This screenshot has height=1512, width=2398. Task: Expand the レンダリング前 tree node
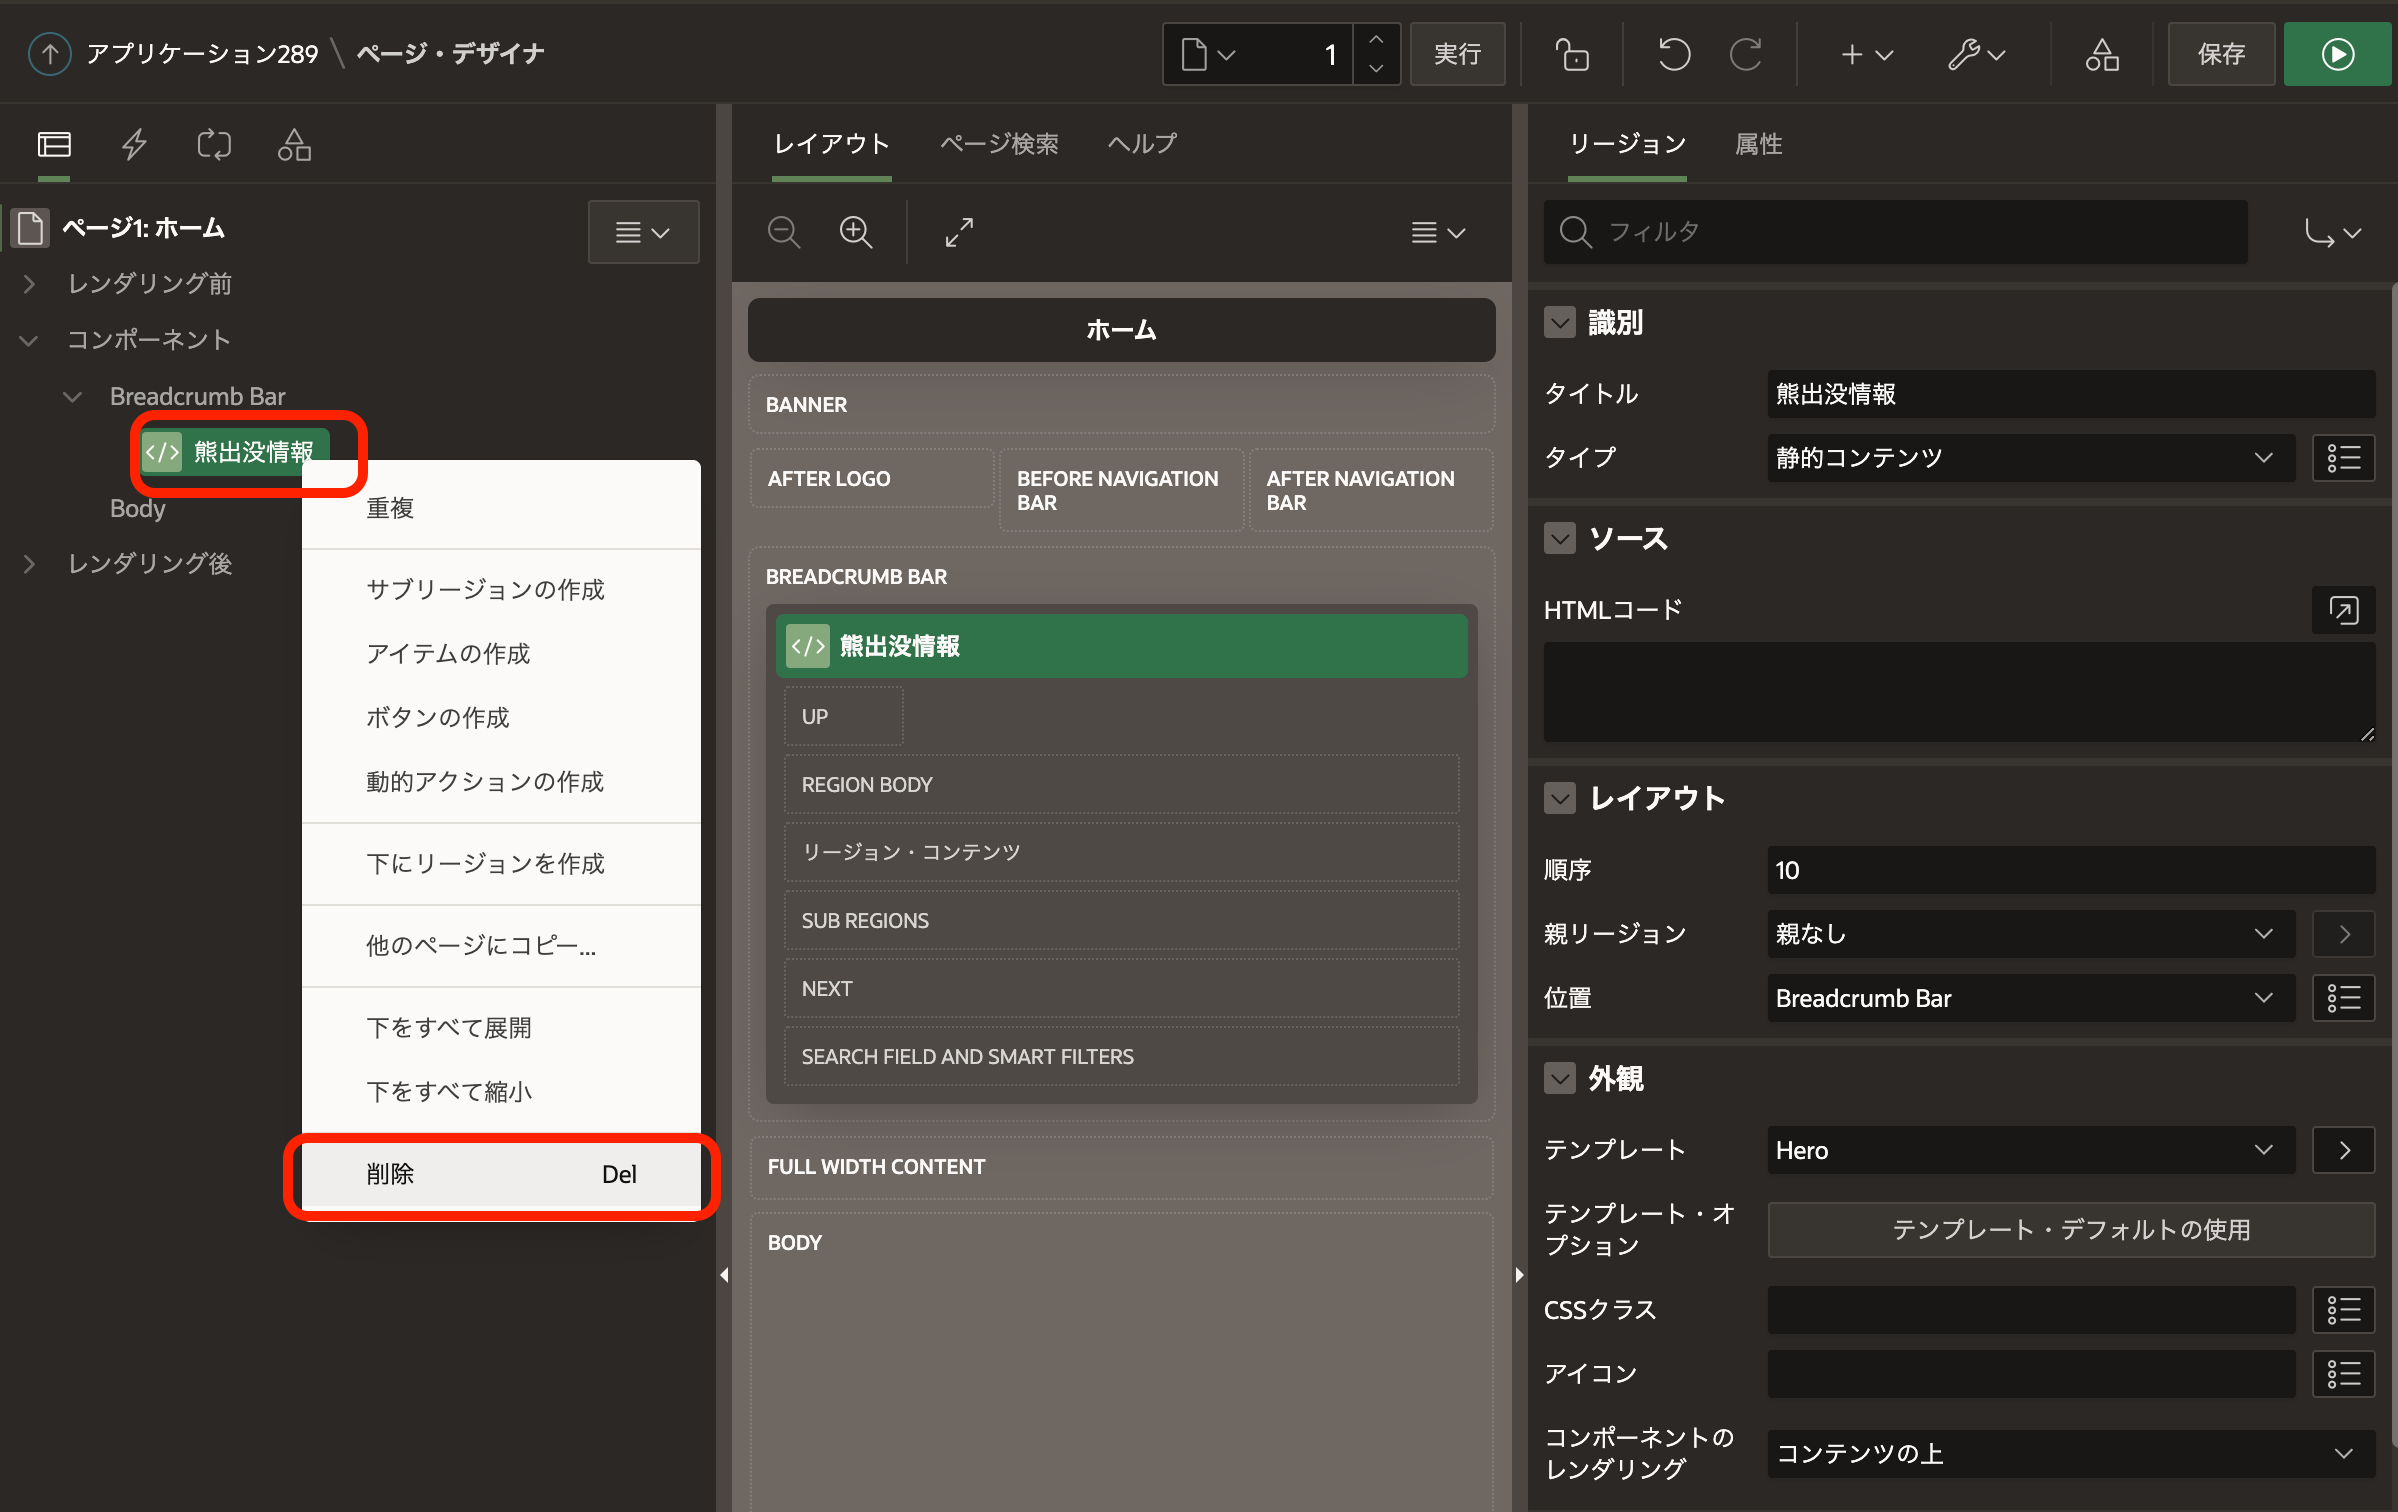(x=30, y=284)
